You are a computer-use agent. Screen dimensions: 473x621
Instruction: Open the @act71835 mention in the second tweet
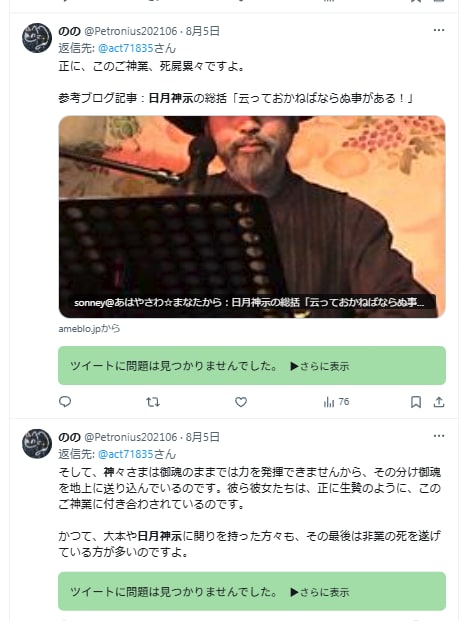click(x=126, y=454)
